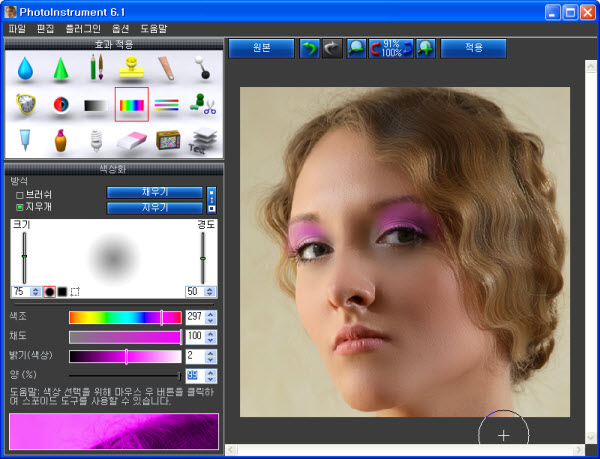This screenshot has width=600, height=459.
Task: Click the horizontal scrollbar left arrow
Action: pyautogui.click(x=231, y=449)
